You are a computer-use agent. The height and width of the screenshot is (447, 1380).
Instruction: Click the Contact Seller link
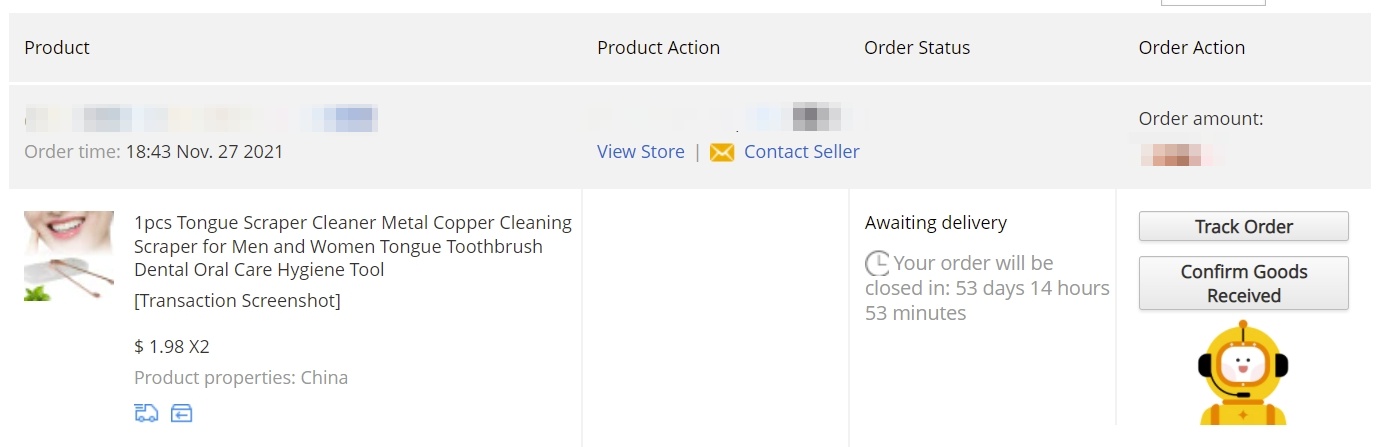coord(801,152)
